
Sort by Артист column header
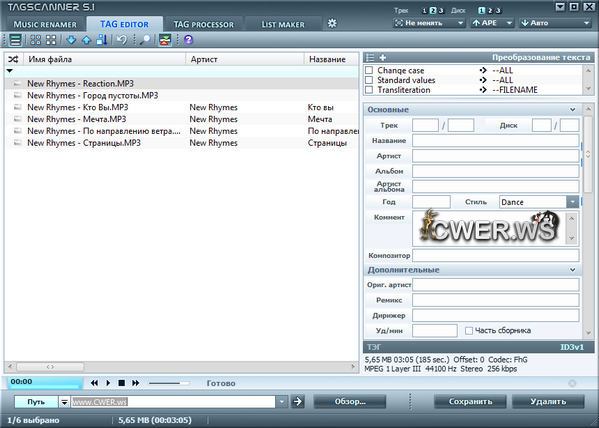click(245, 59)
